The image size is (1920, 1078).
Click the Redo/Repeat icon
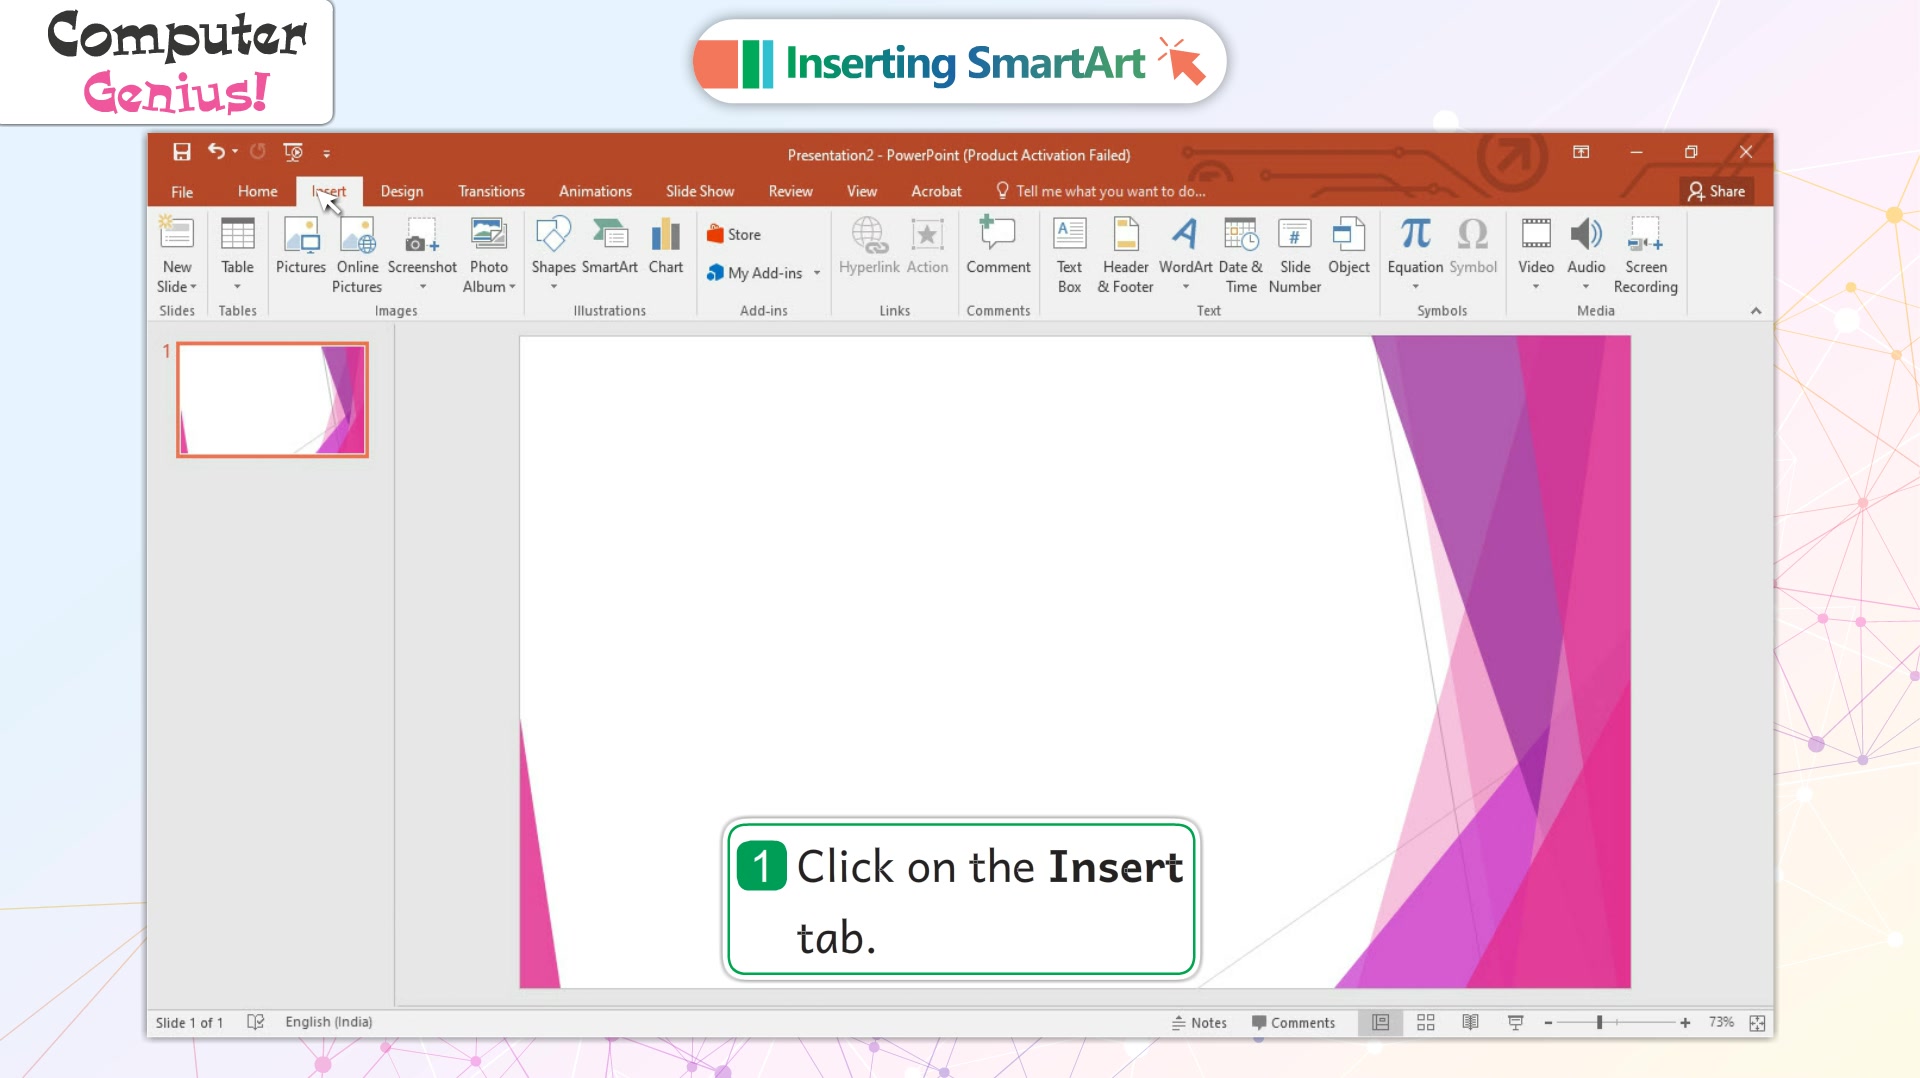(257, 152)
